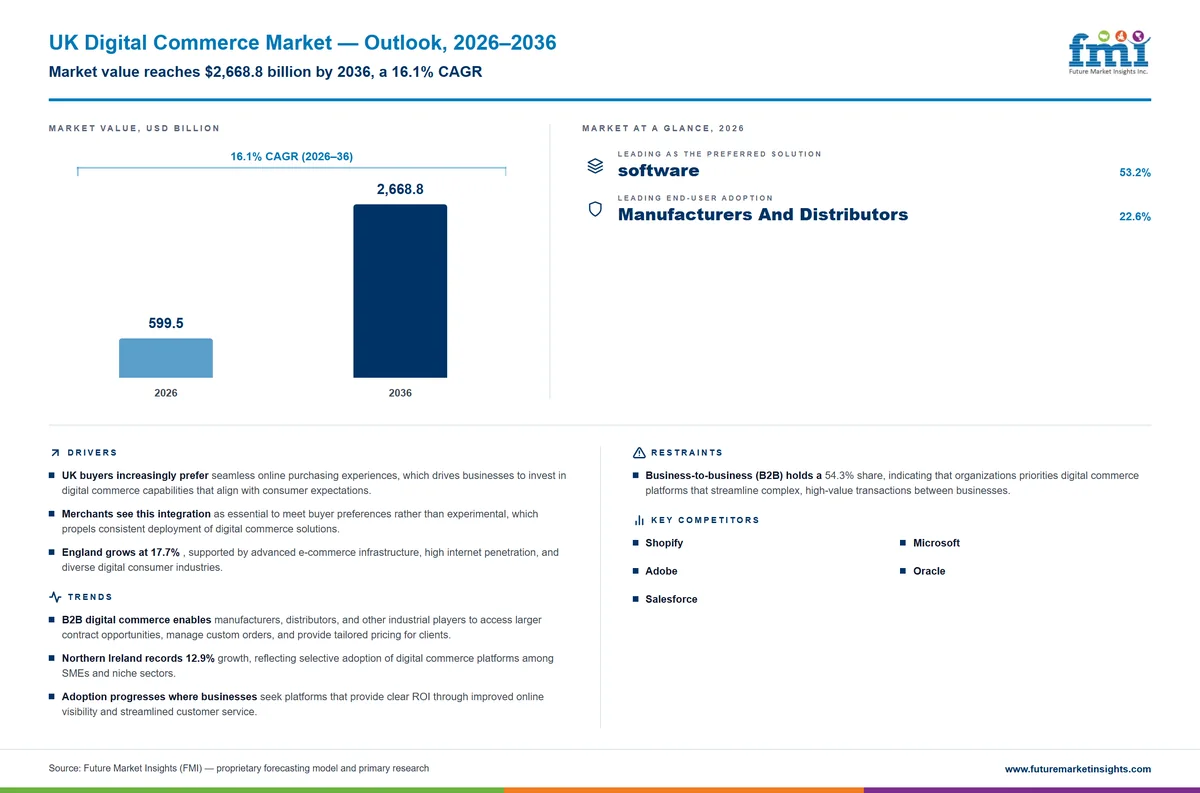Click the Drivers section heading
Viewport: 1200px width, 793px height.
click(92, 453)
